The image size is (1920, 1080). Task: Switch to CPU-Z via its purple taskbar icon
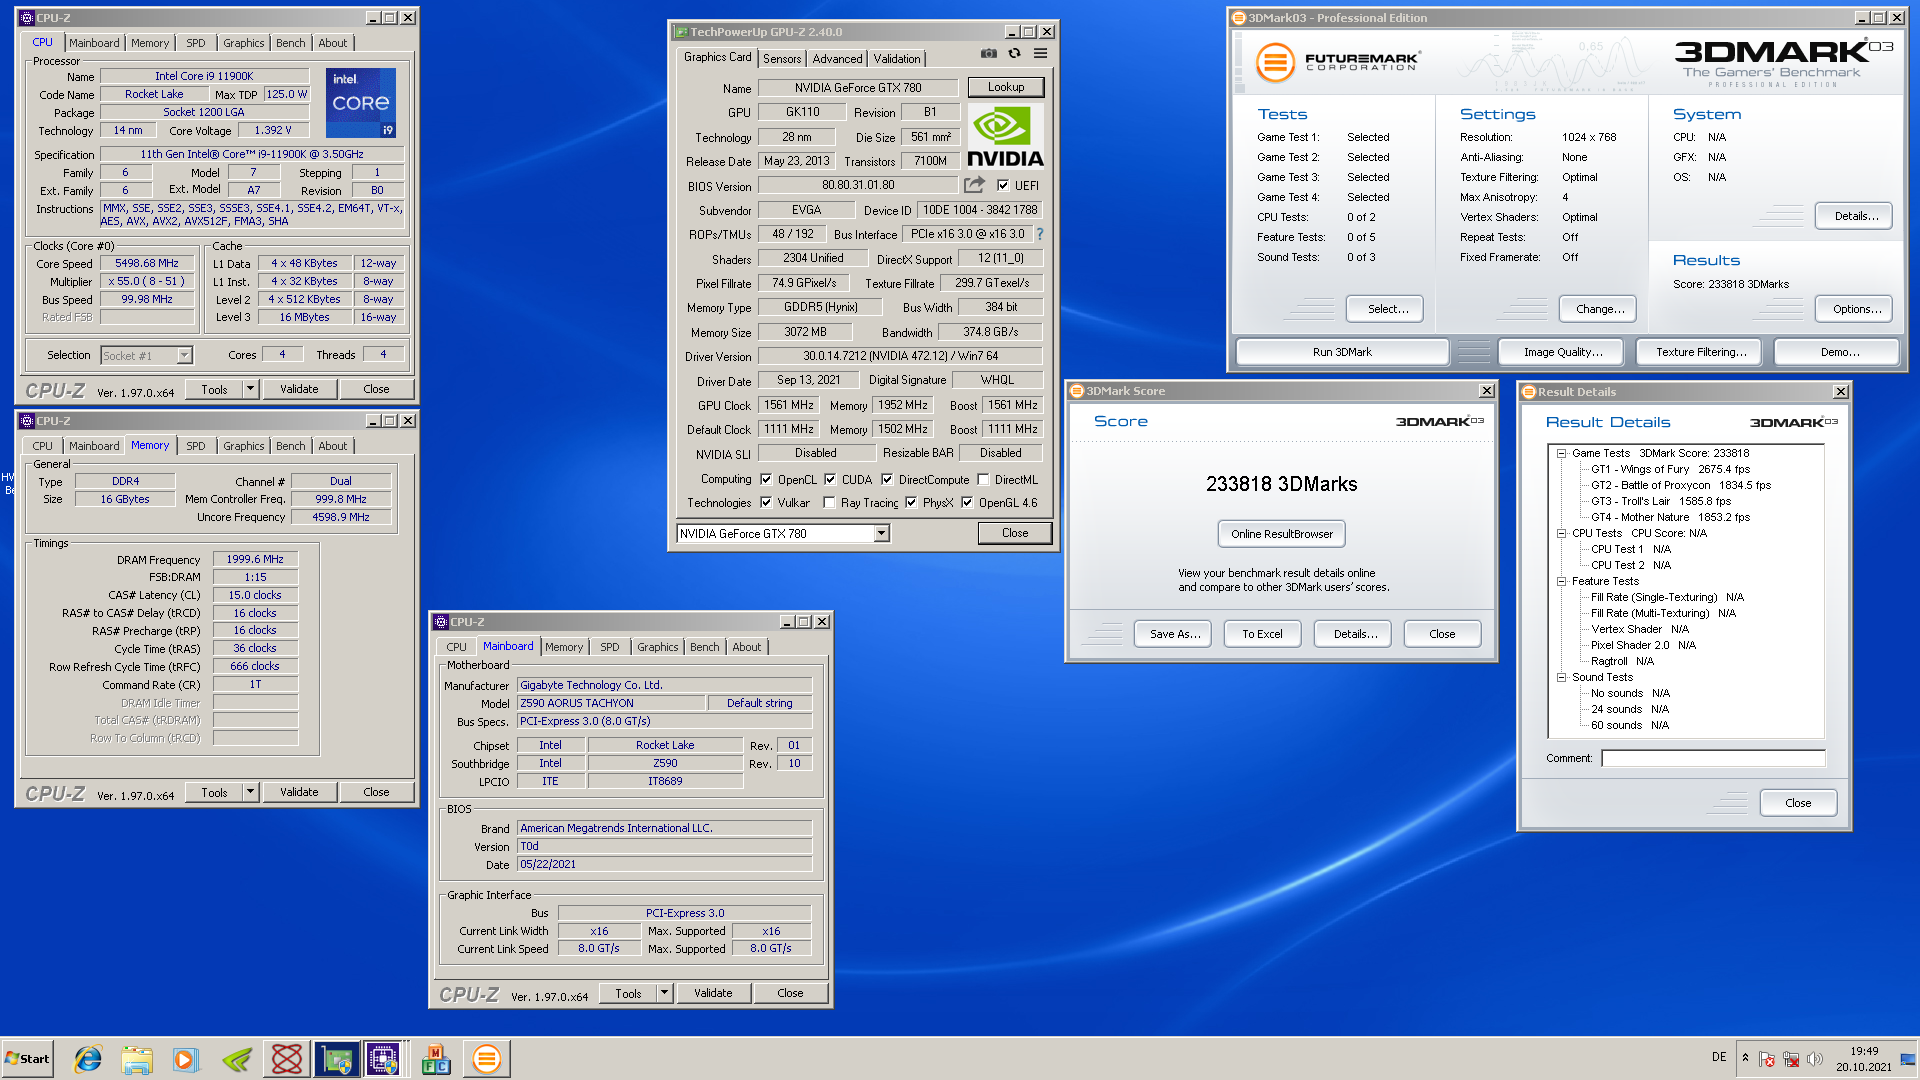[384, 1059]
